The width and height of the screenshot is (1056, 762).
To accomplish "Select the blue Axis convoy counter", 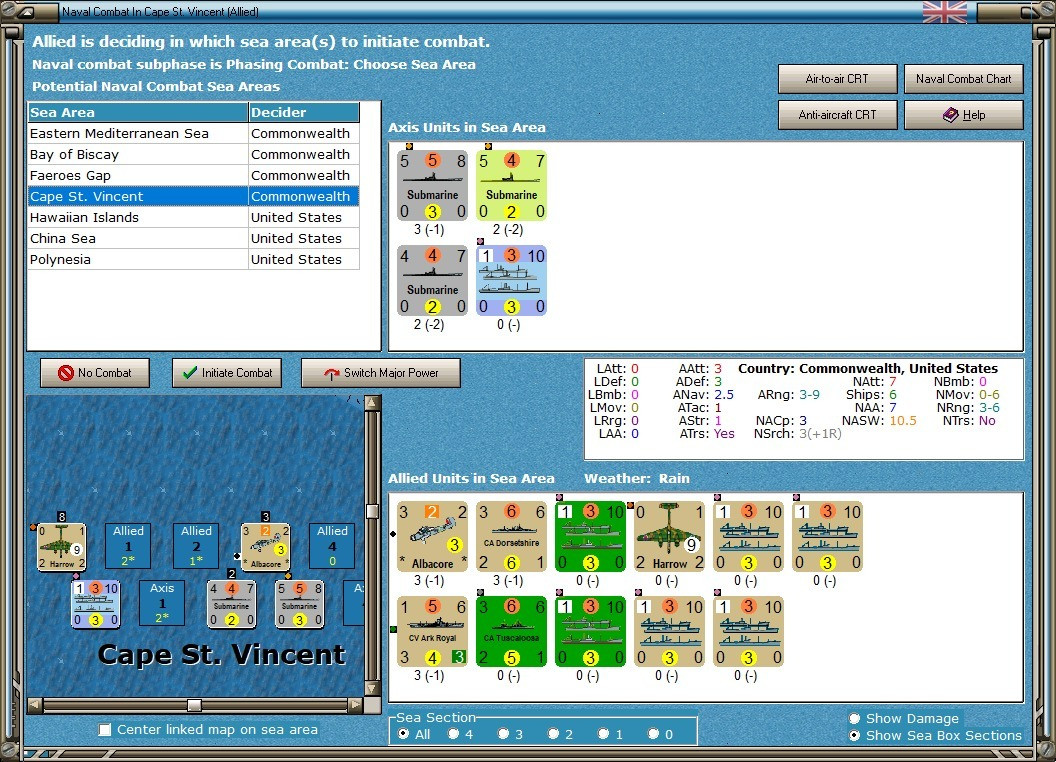I will 511,281.
